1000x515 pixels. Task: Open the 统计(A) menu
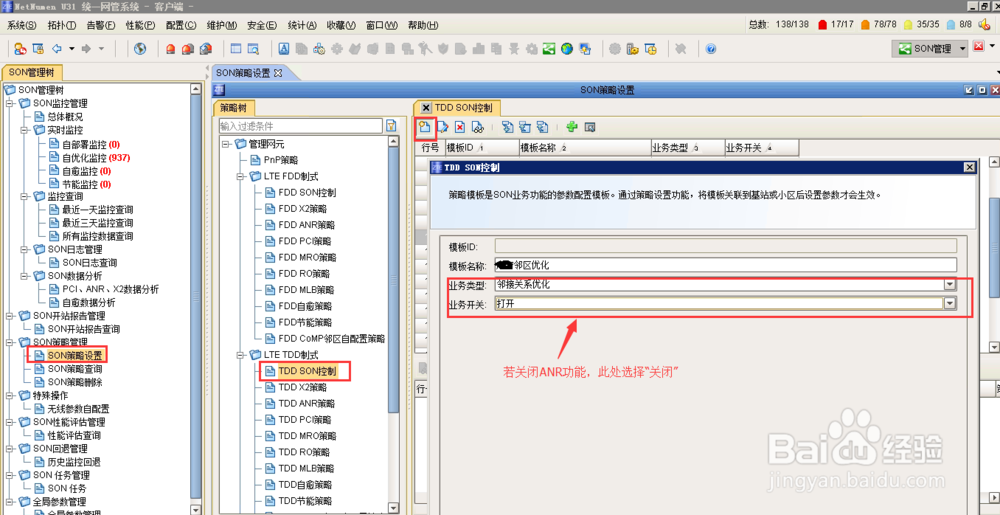[302, 25]
